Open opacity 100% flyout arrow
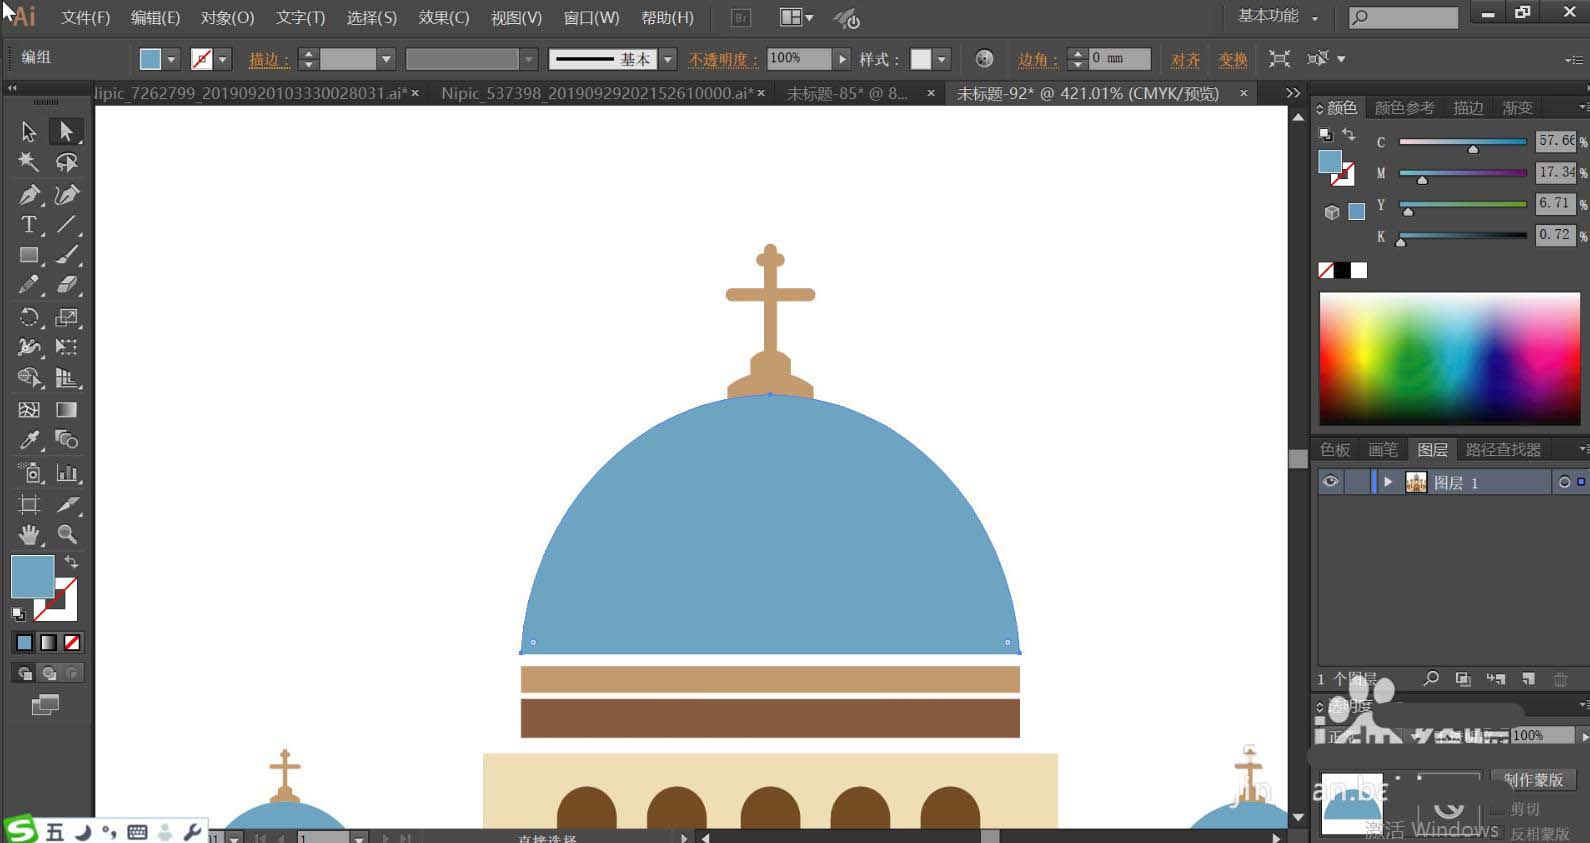Screen dimensions: 1590x843 tap(842, 59)
